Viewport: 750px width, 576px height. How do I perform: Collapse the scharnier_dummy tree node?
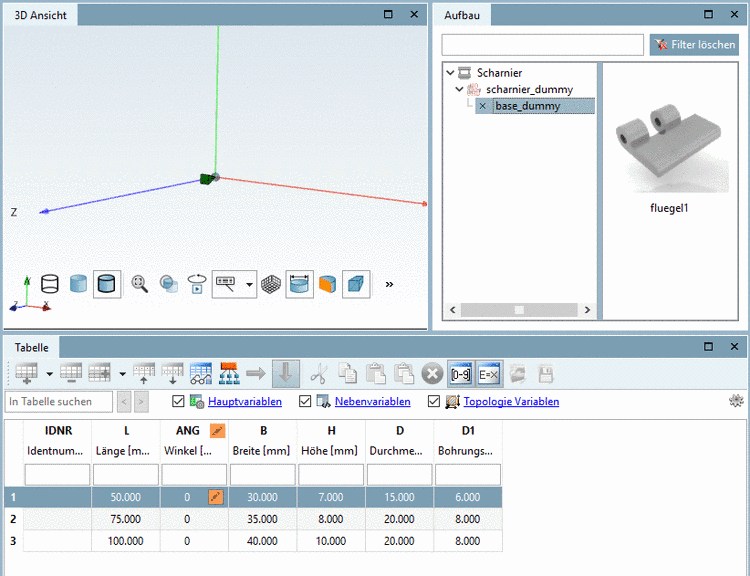460,89
